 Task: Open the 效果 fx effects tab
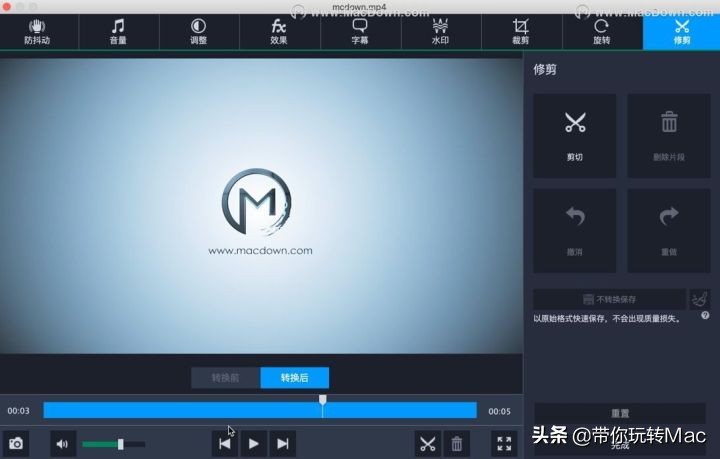click(x=279, y=32)
